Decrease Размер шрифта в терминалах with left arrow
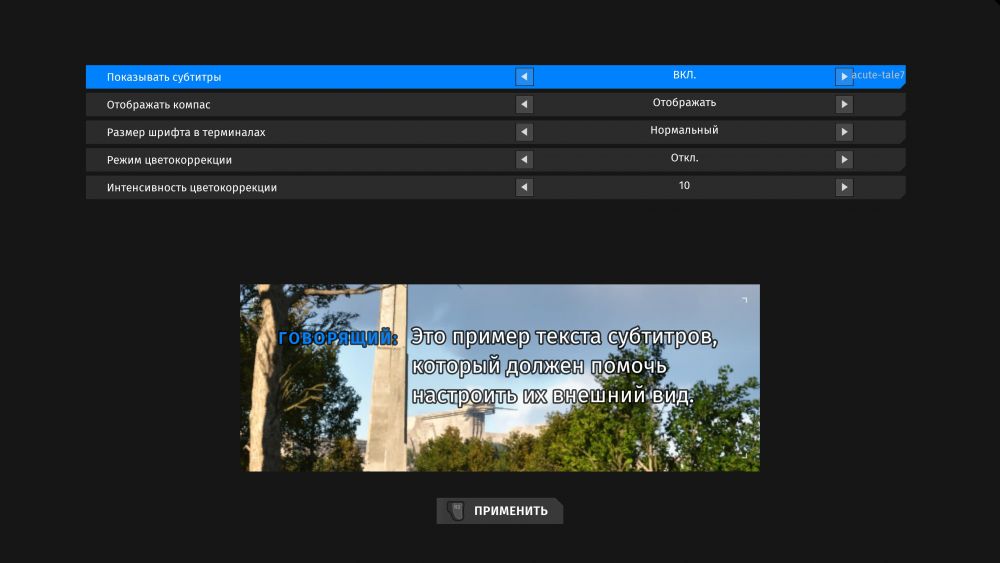The image size is (1000, 563). click(524, 132)
